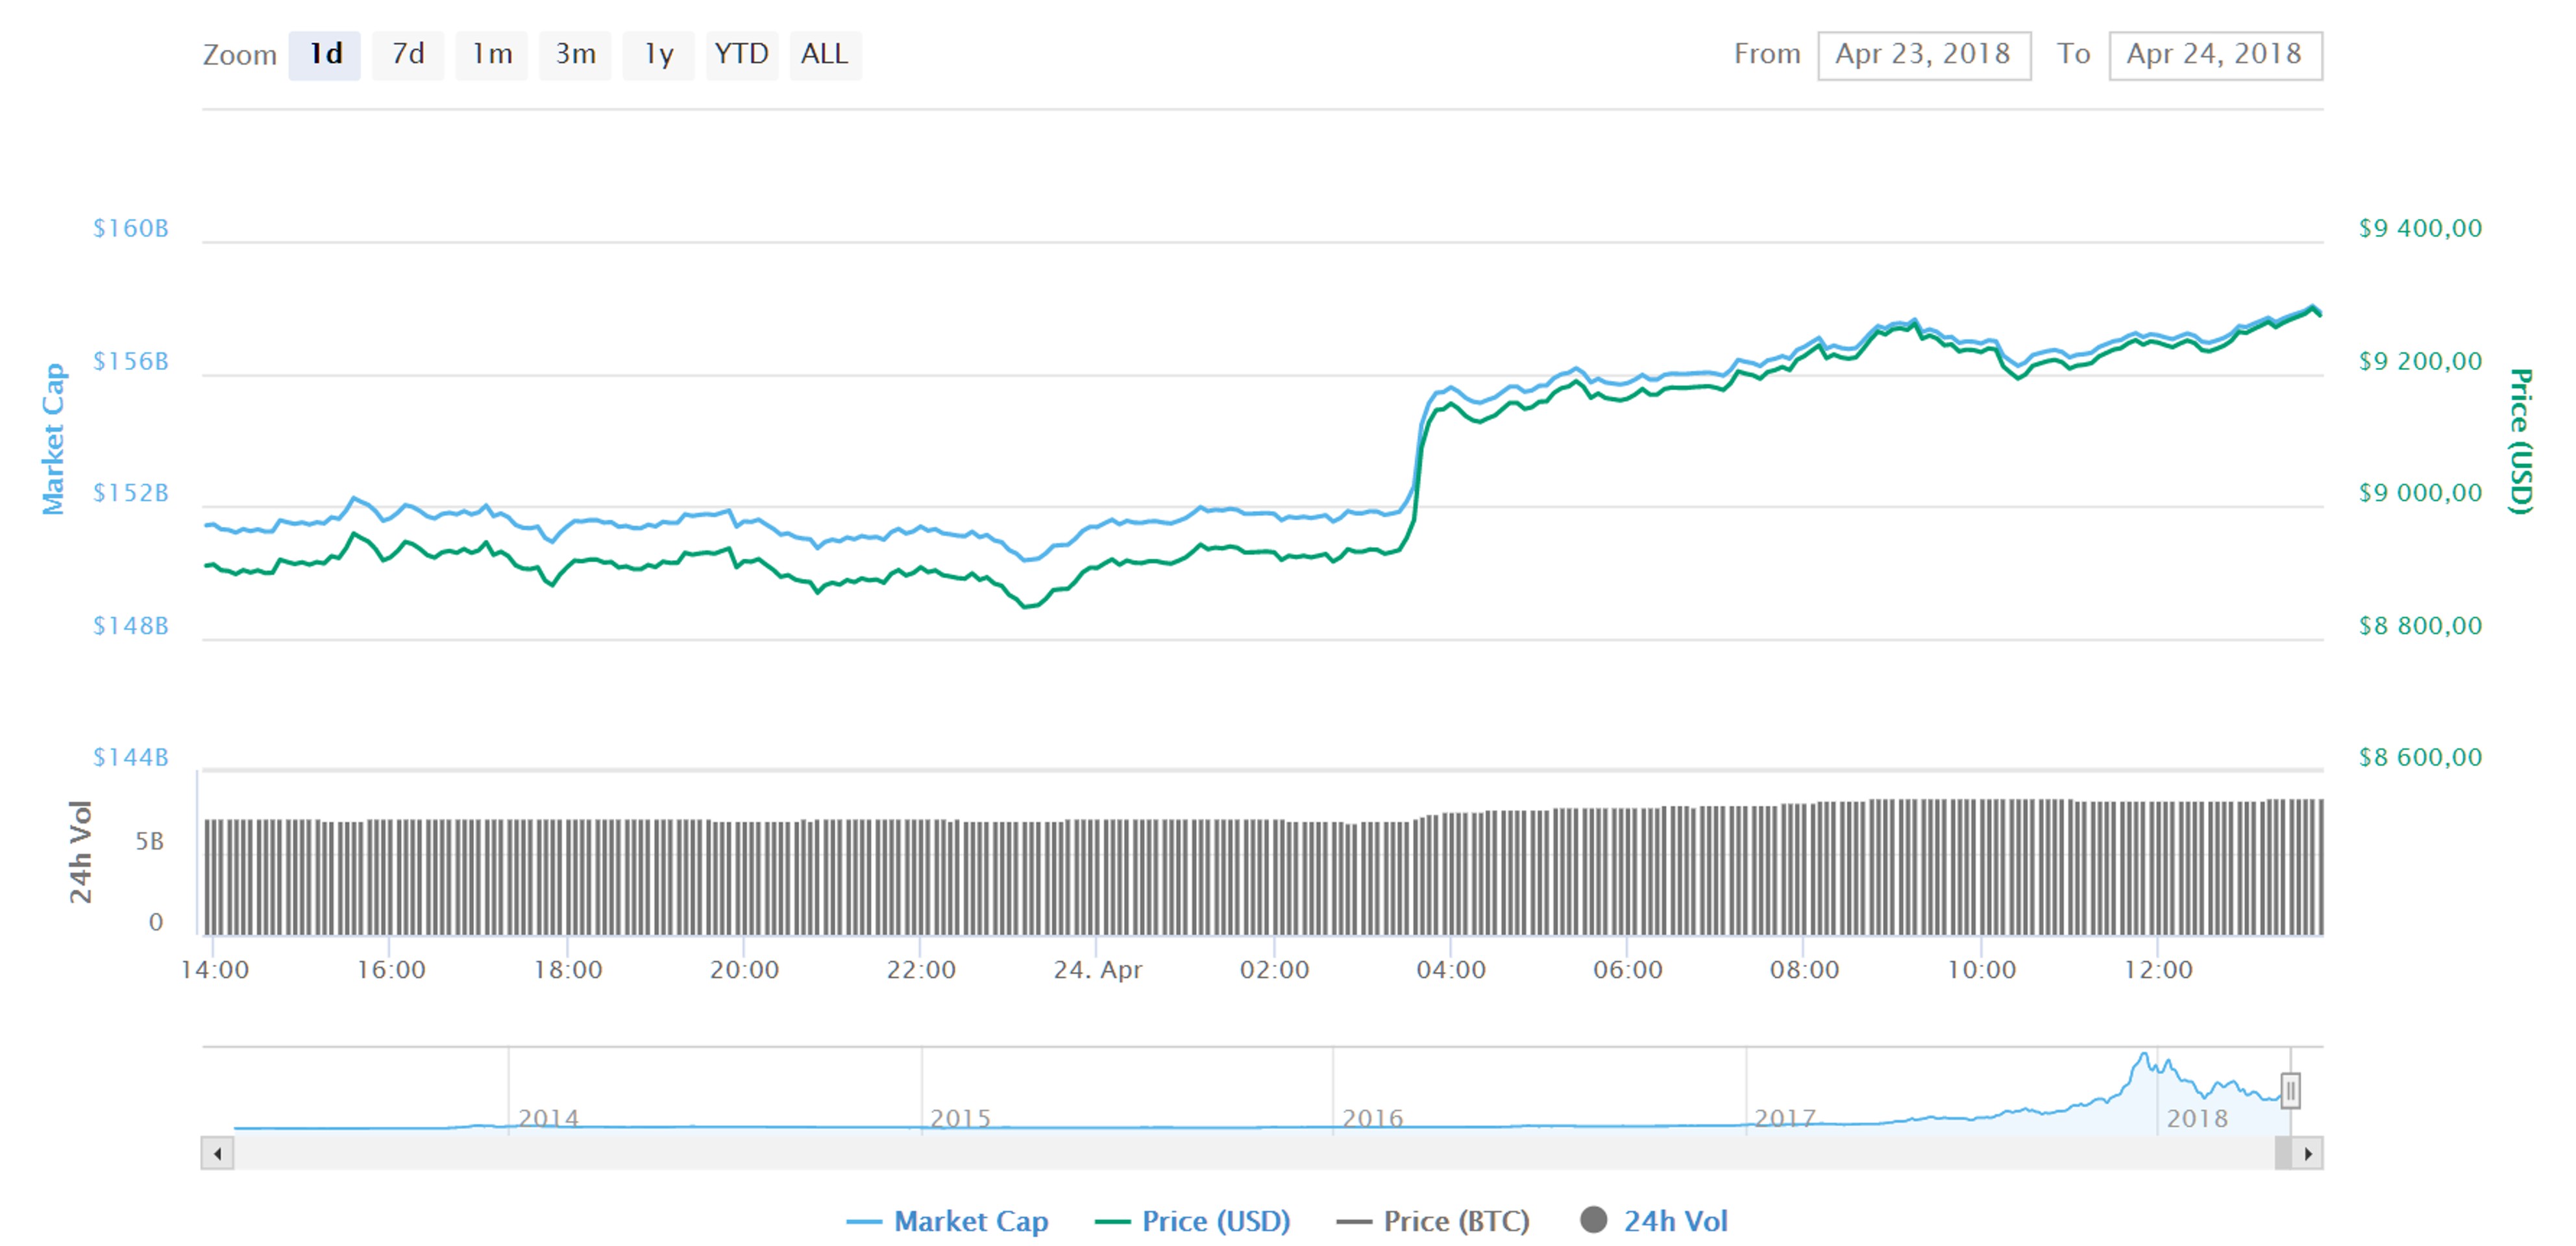Toggle Market Cap series in legend
The image size is (2576, 1246).
click(948, 1221)
